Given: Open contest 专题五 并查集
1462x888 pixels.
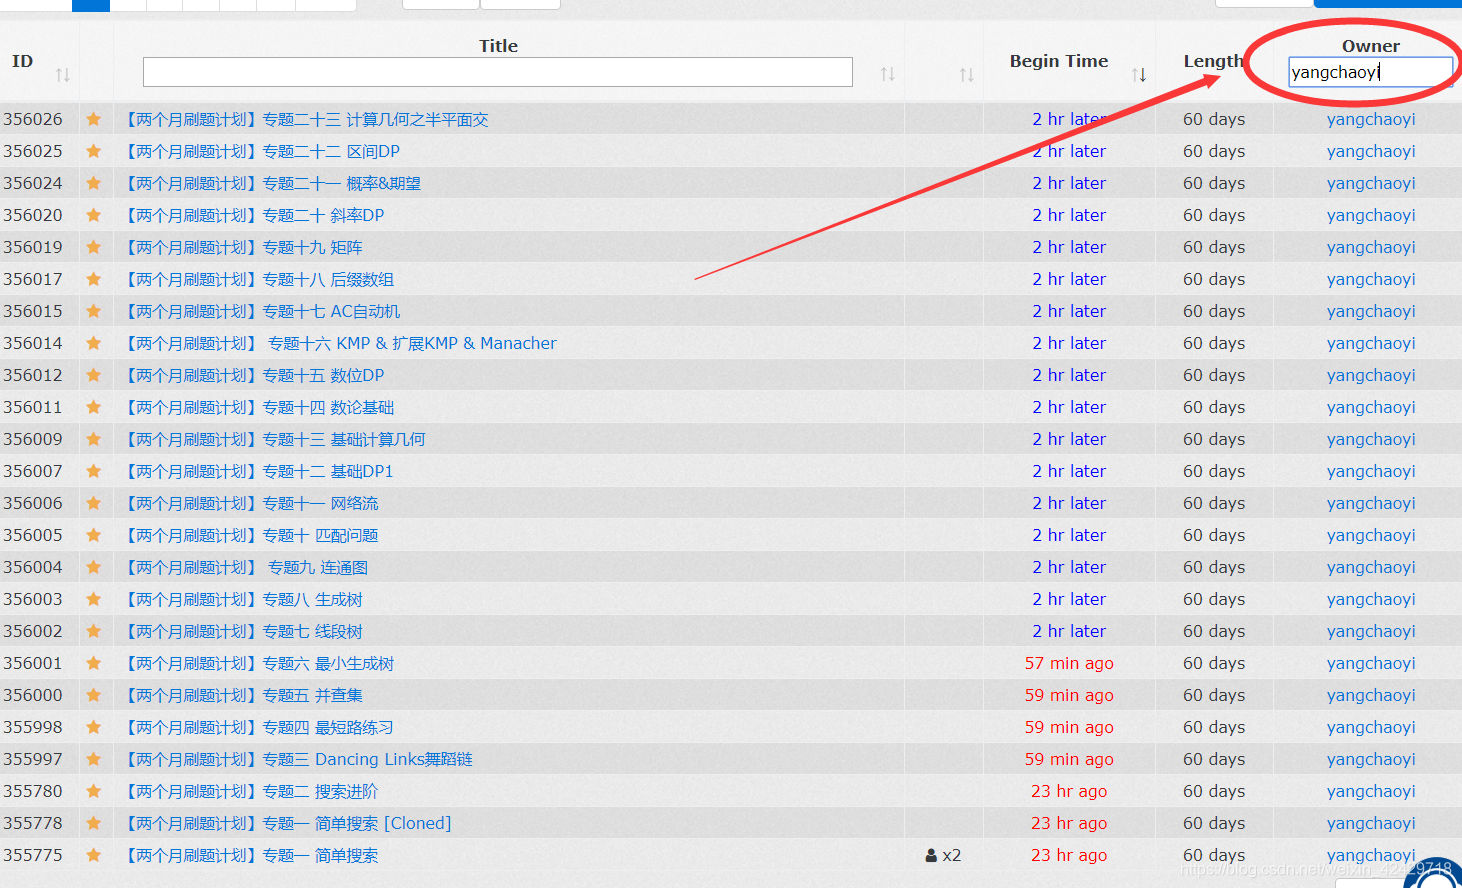Looking at the screenshot, I should [244, 695].
